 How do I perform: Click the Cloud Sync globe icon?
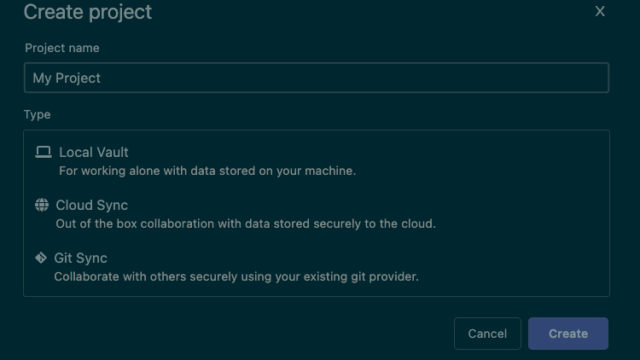pyautogui.click(x=42, y=205)
